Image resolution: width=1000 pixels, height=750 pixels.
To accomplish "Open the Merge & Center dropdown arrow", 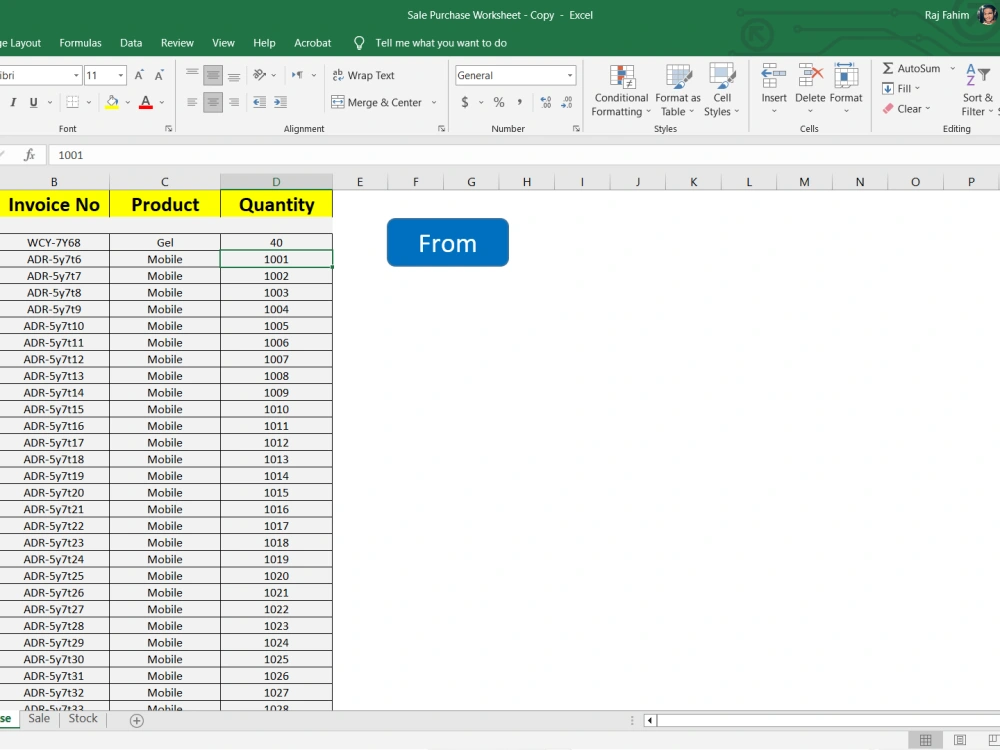I will tap(434, 102).
